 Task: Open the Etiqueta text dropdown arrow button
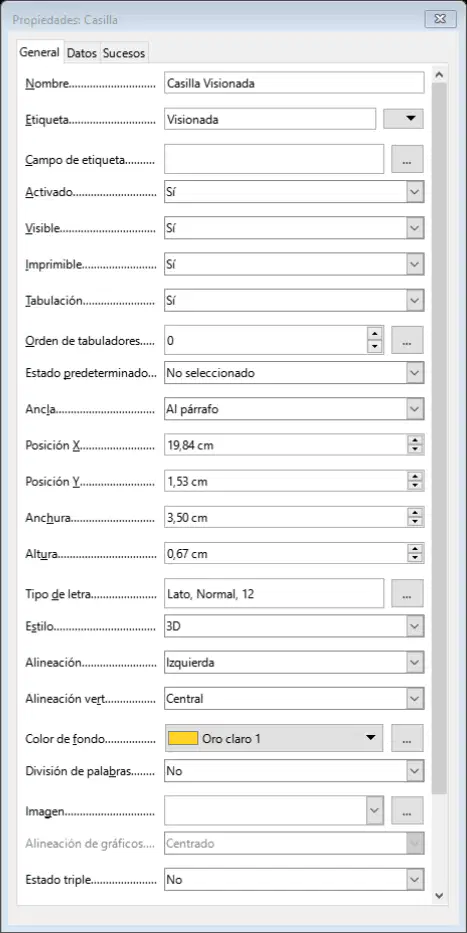click(403, 119)
